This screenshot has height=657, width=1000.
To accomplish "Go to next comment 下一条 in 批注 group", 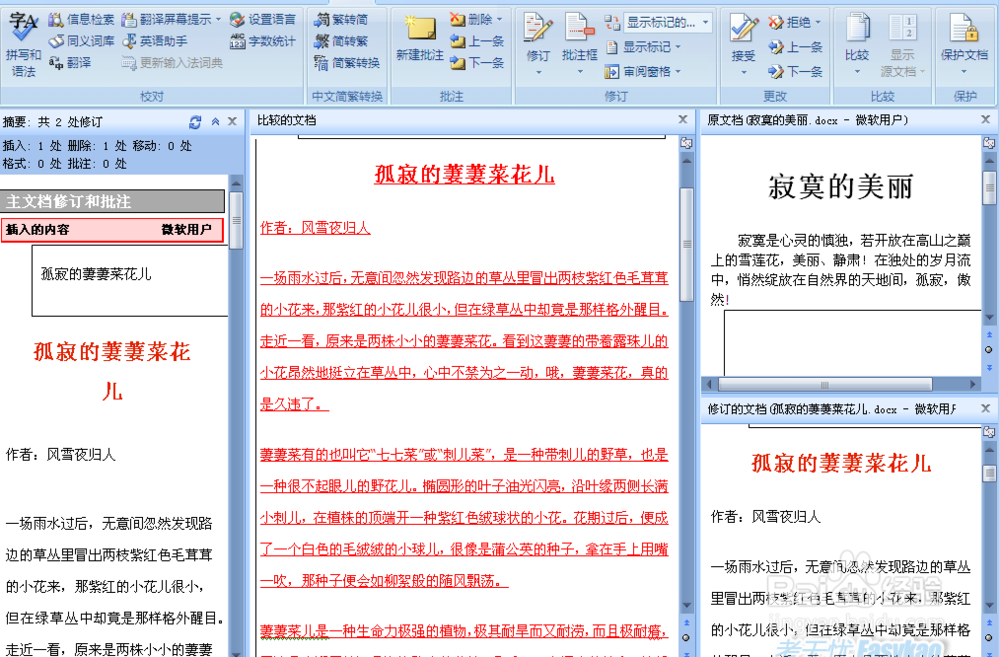I will [x=476, y=63].
